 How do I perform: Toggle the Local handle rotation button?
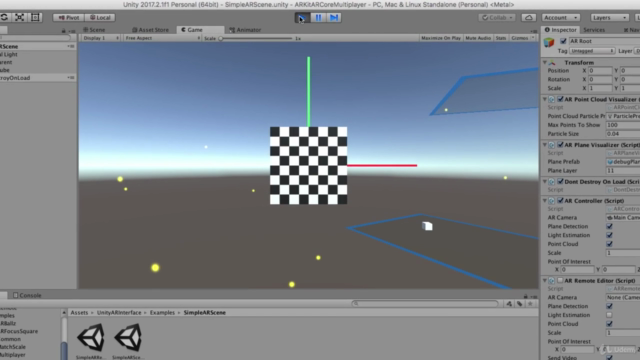pos(100,18)
